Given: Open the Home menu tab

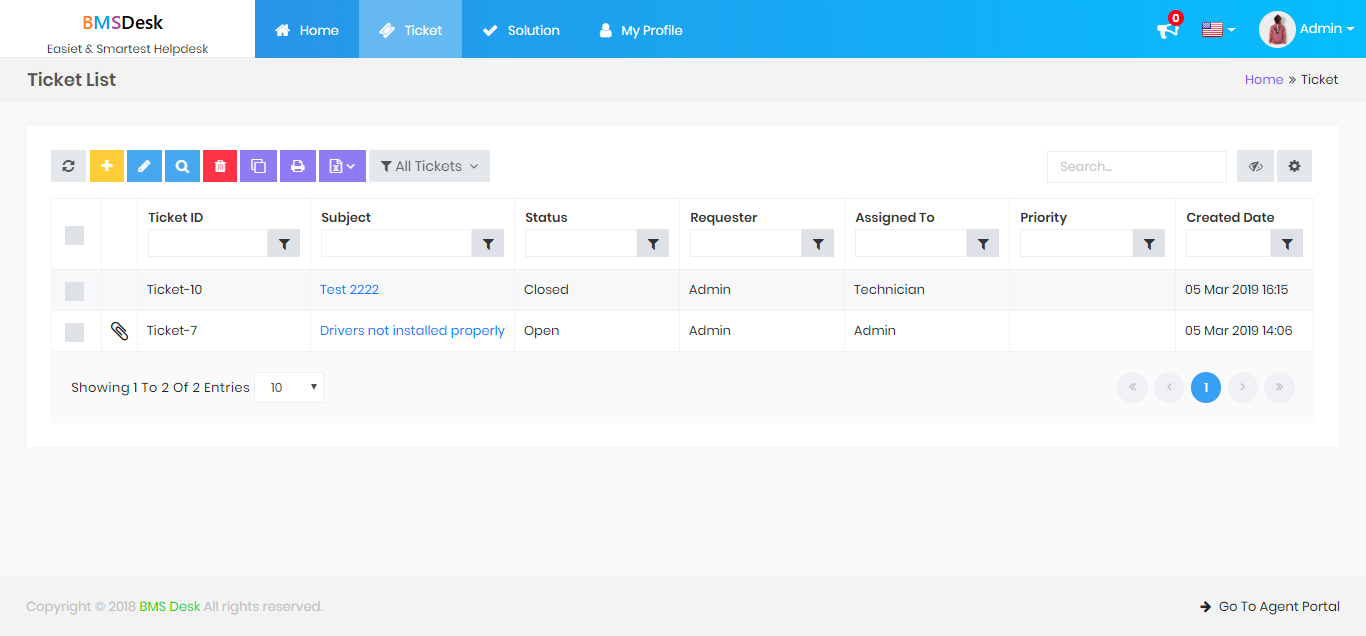Looking at the screenshot, I should [307, 29].
